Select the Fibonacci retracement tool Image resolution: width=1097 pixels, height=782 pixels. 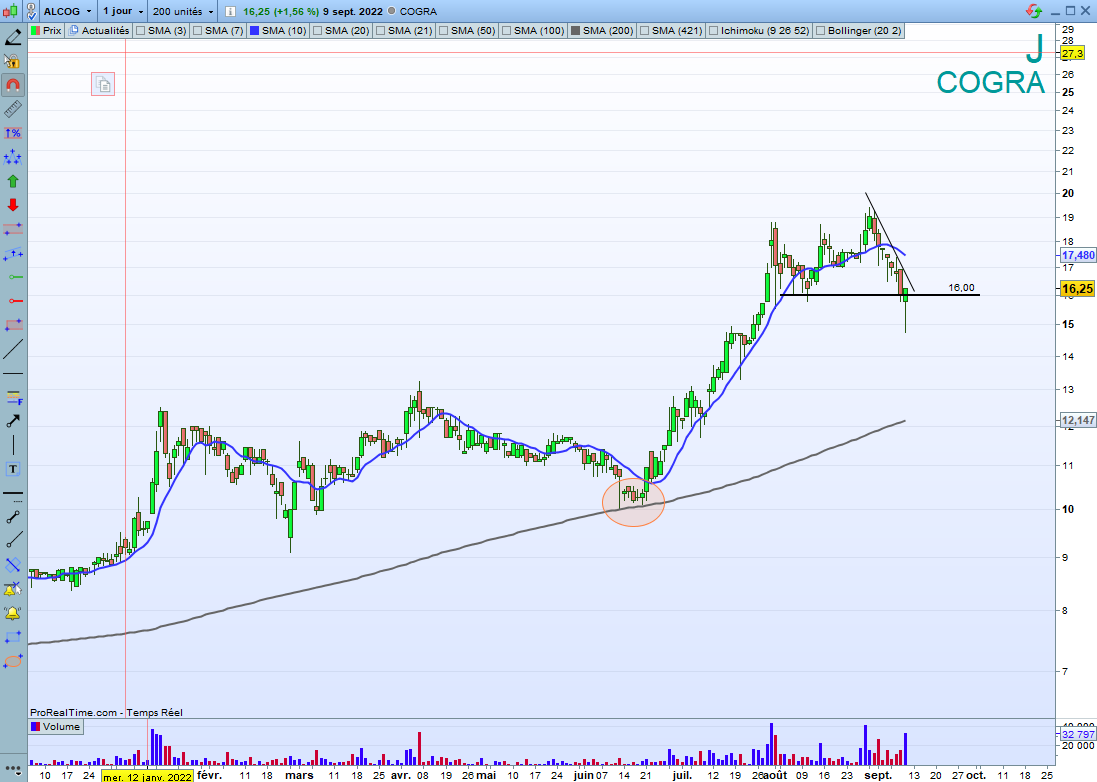(13, 397)
